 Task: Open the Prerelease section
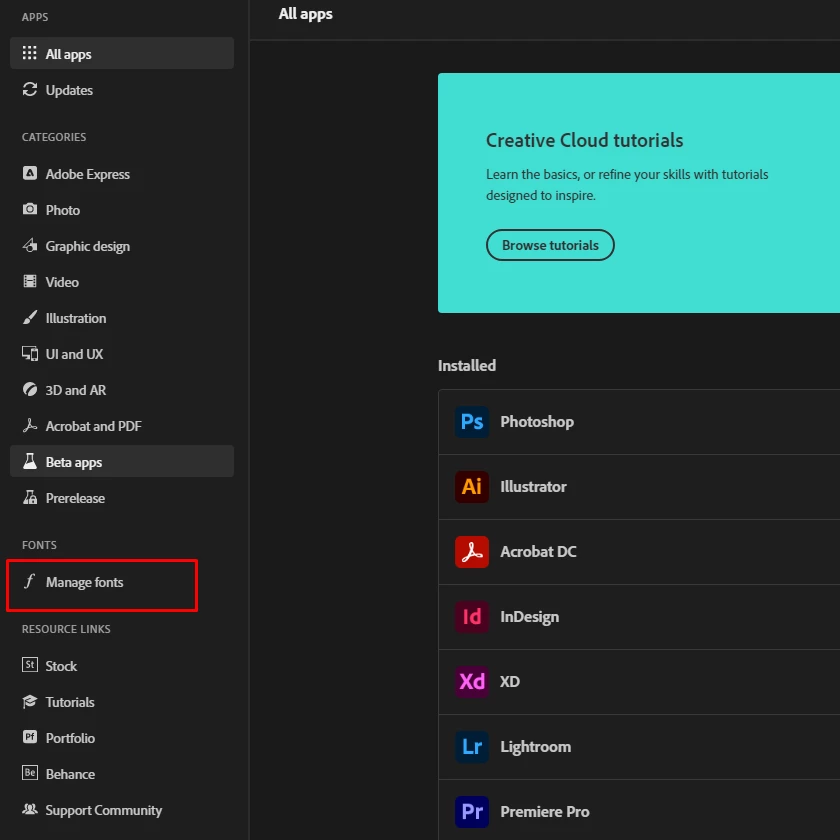pos(122,498)
